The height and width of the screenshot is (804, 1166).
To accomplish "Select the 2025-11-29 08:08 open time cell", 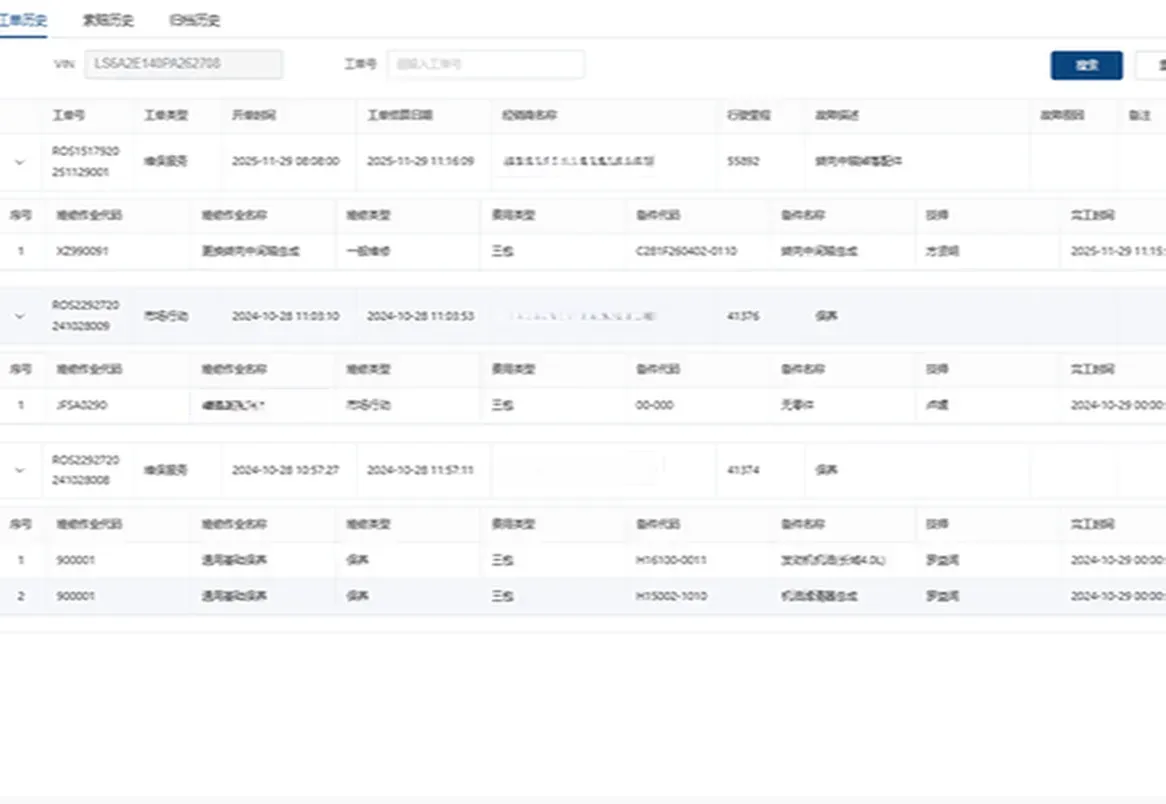I will click(x=287, y=161).
